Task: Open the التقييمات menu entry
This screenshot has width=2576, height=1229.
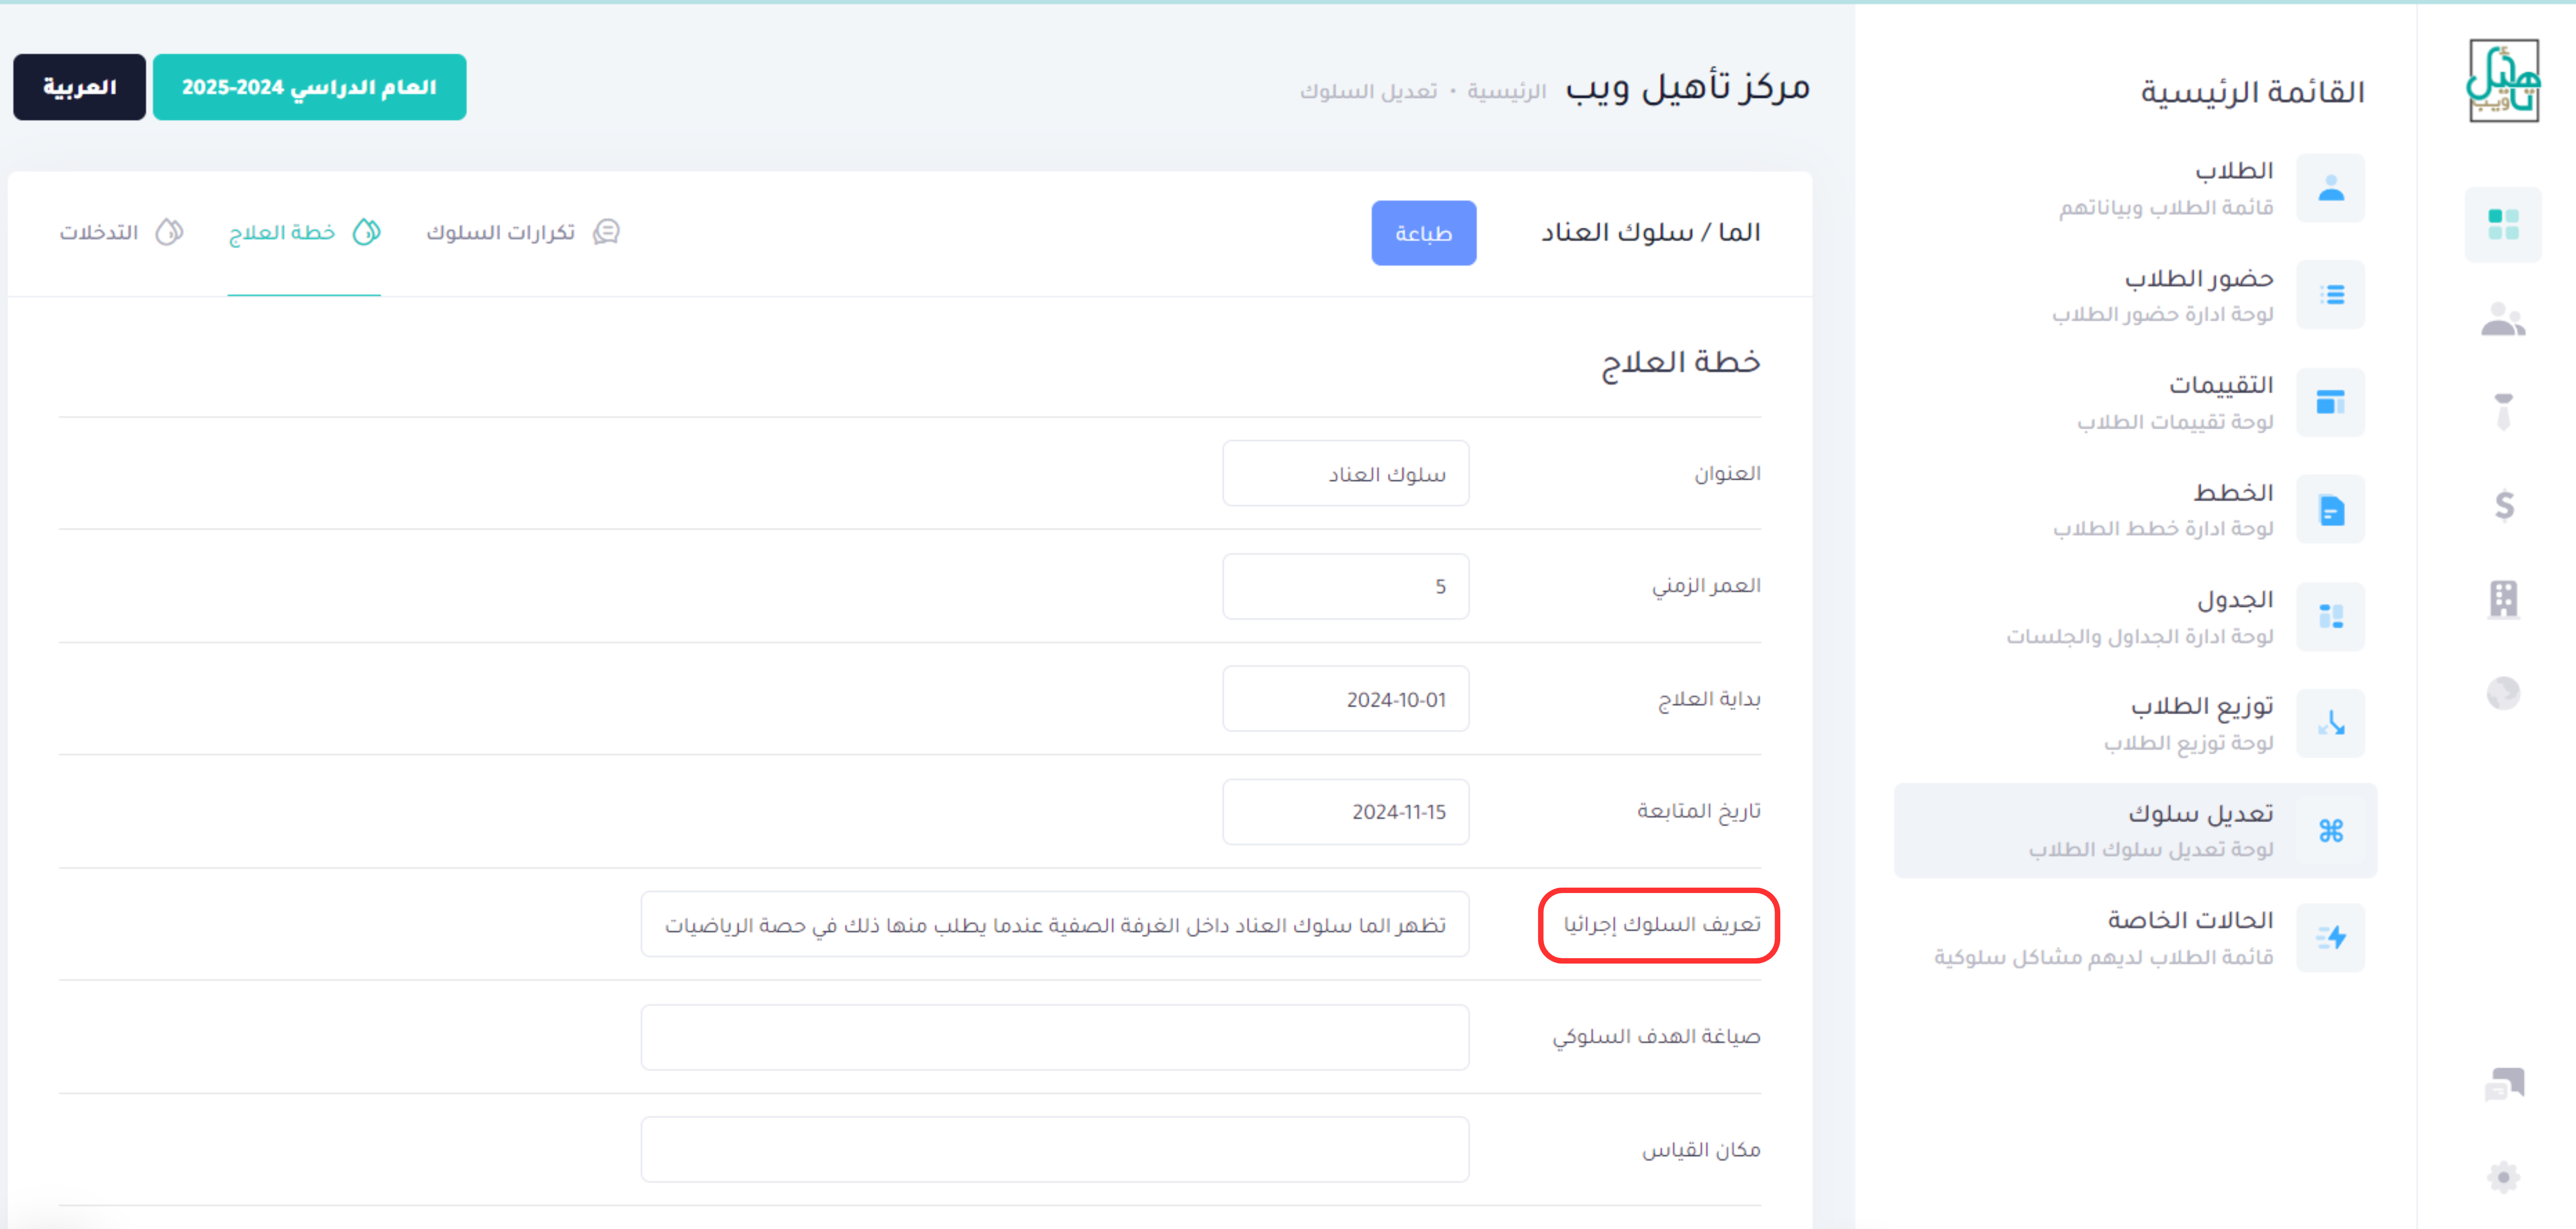Action: [2135, 402]
